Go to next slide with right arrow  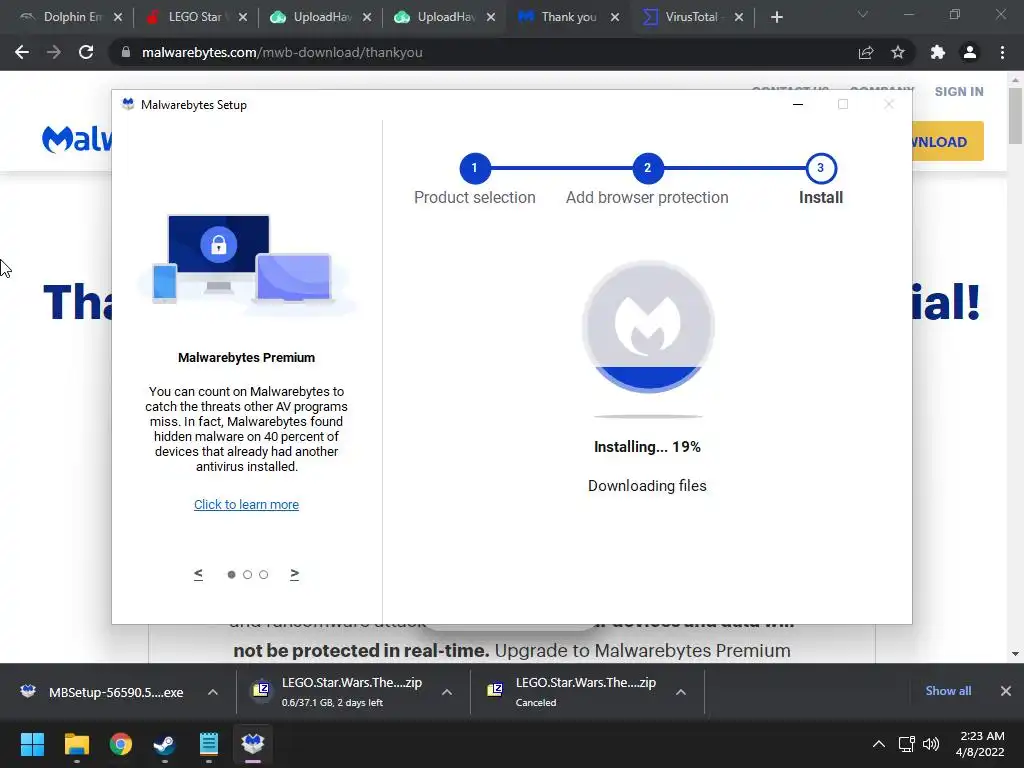coord(295,574)
